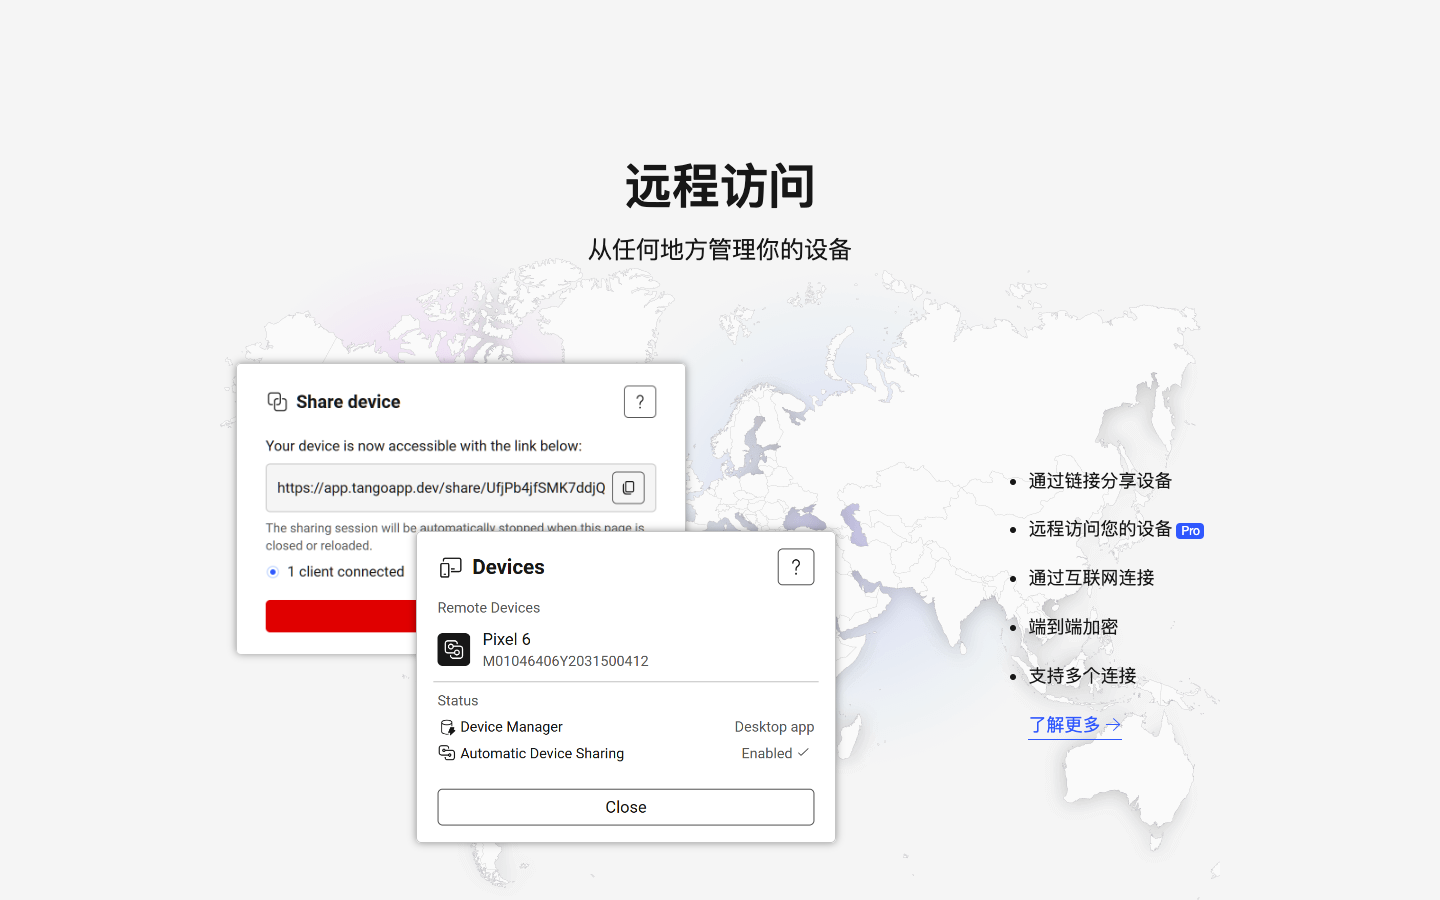Open the 了解更多 link
Image resolution: width=1440 pixels, height=900 pixels.
pyautogui.click(x=1074, y=725)
